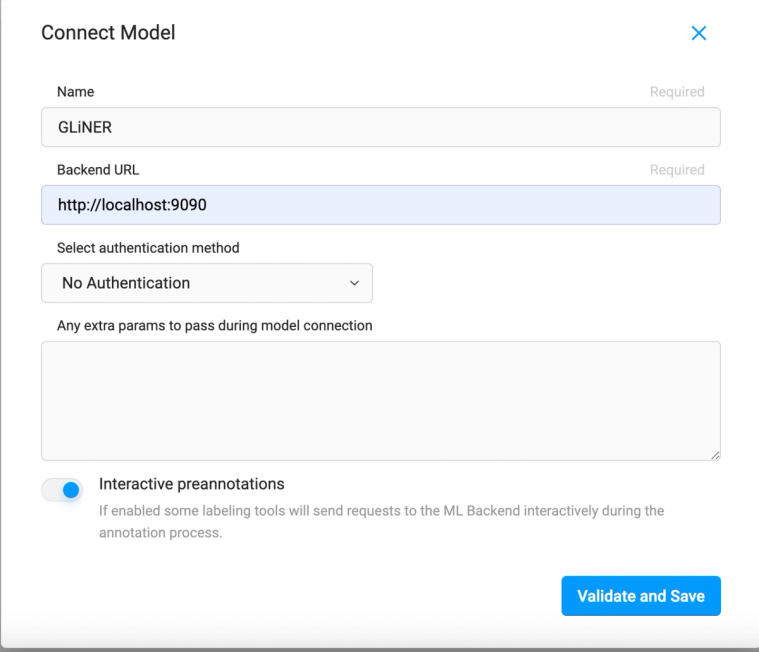Click the Backend URL label
Screen dimensions: 759x652
[x=98, y=170]
